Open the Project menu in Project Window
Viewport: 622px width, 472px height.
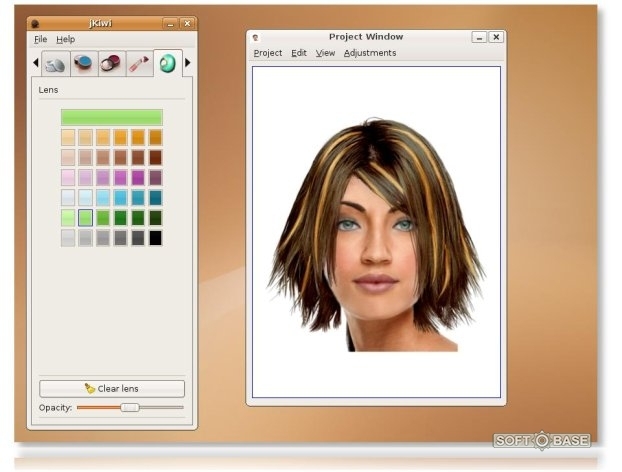[268, 53]
